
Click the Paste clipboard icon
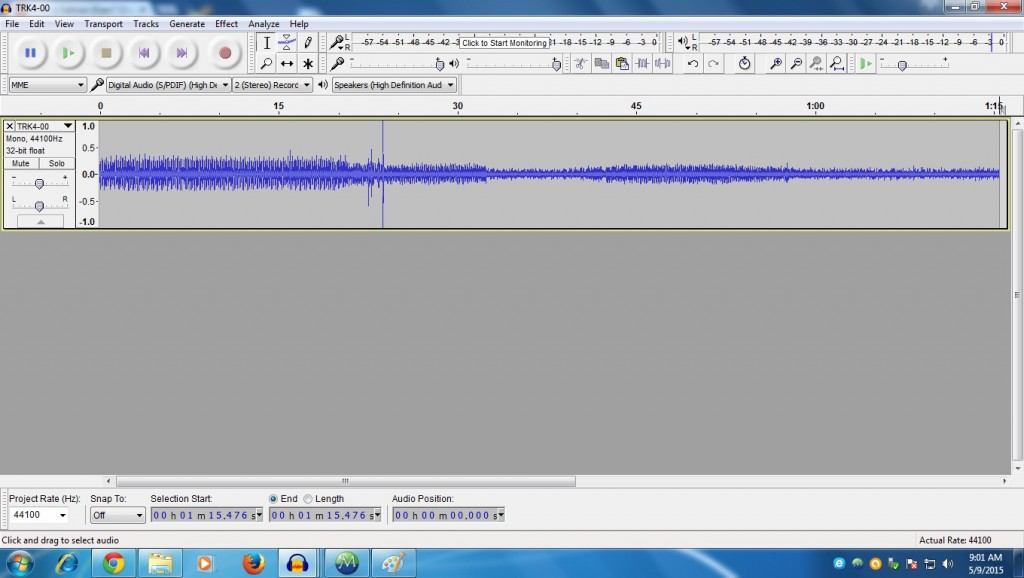tap(622, 63)
